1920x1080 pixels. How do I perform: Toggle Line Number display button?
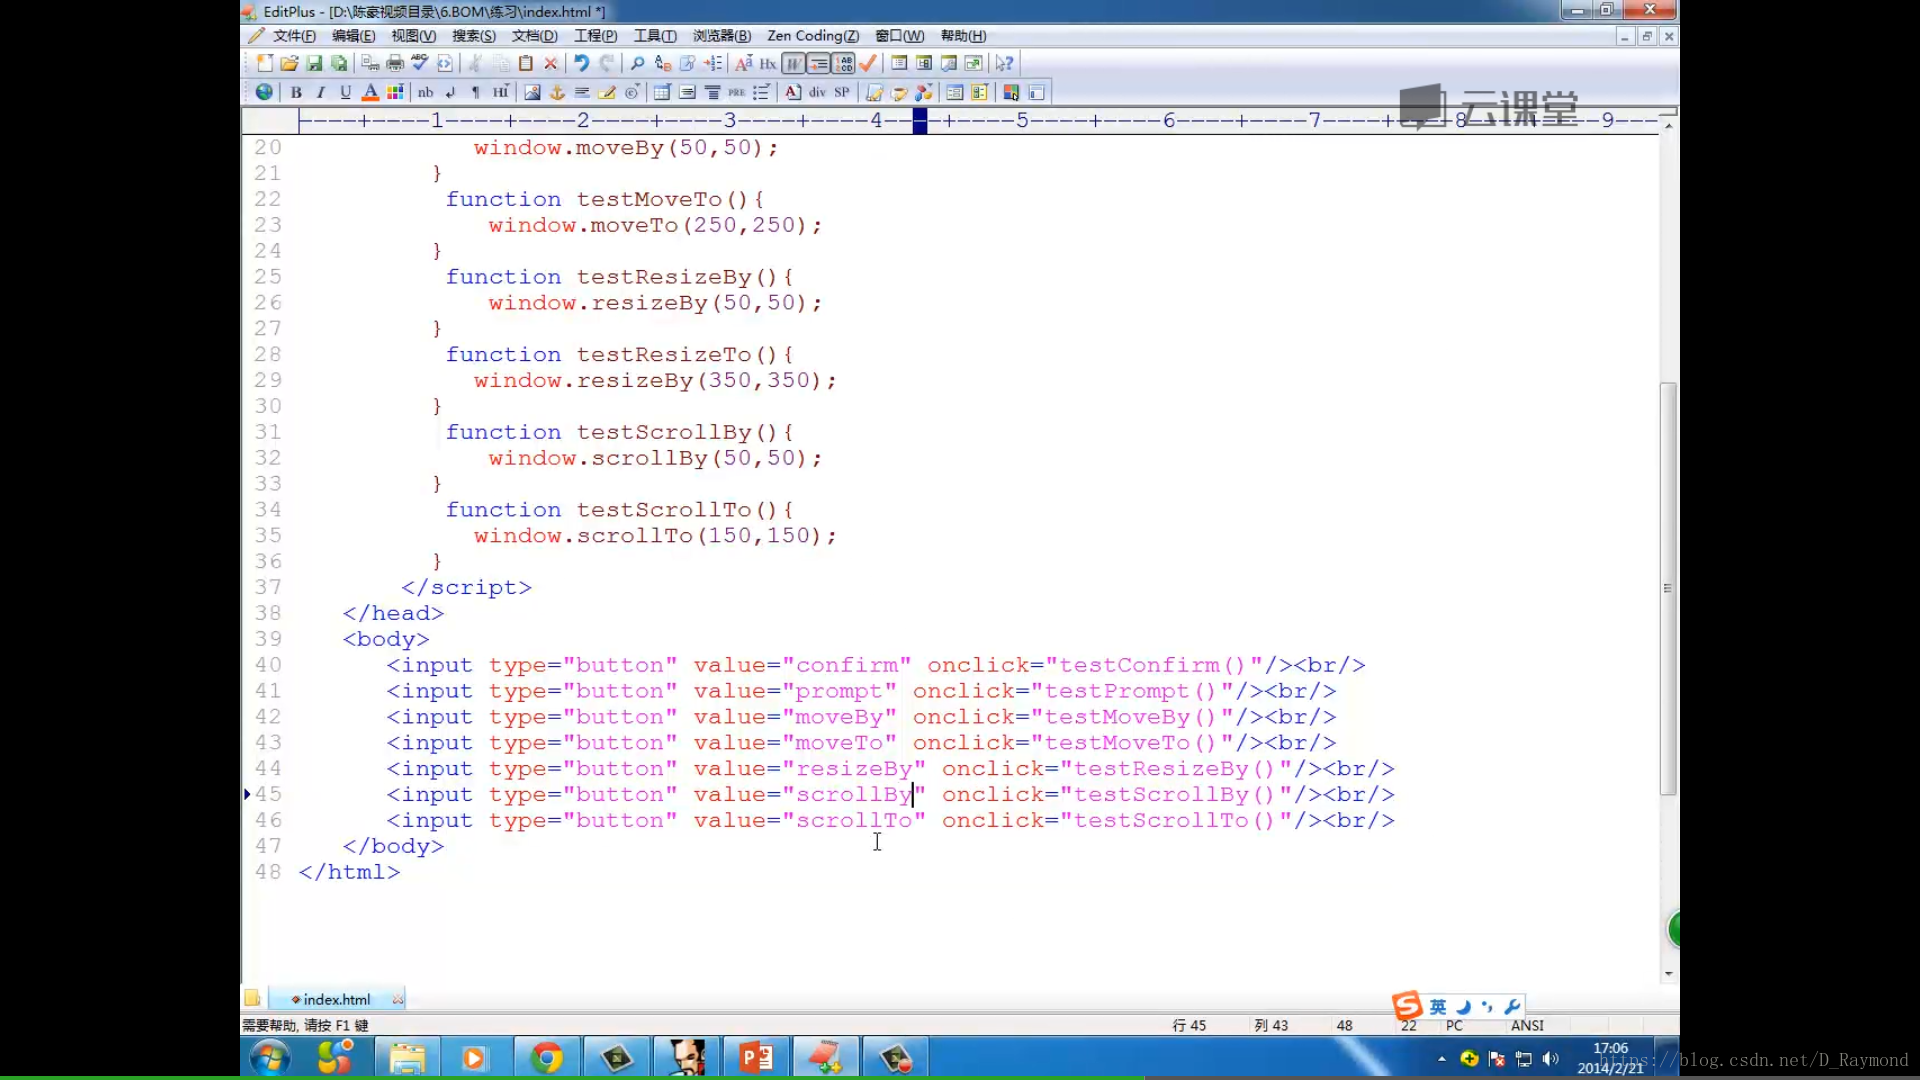pos(844,63)
